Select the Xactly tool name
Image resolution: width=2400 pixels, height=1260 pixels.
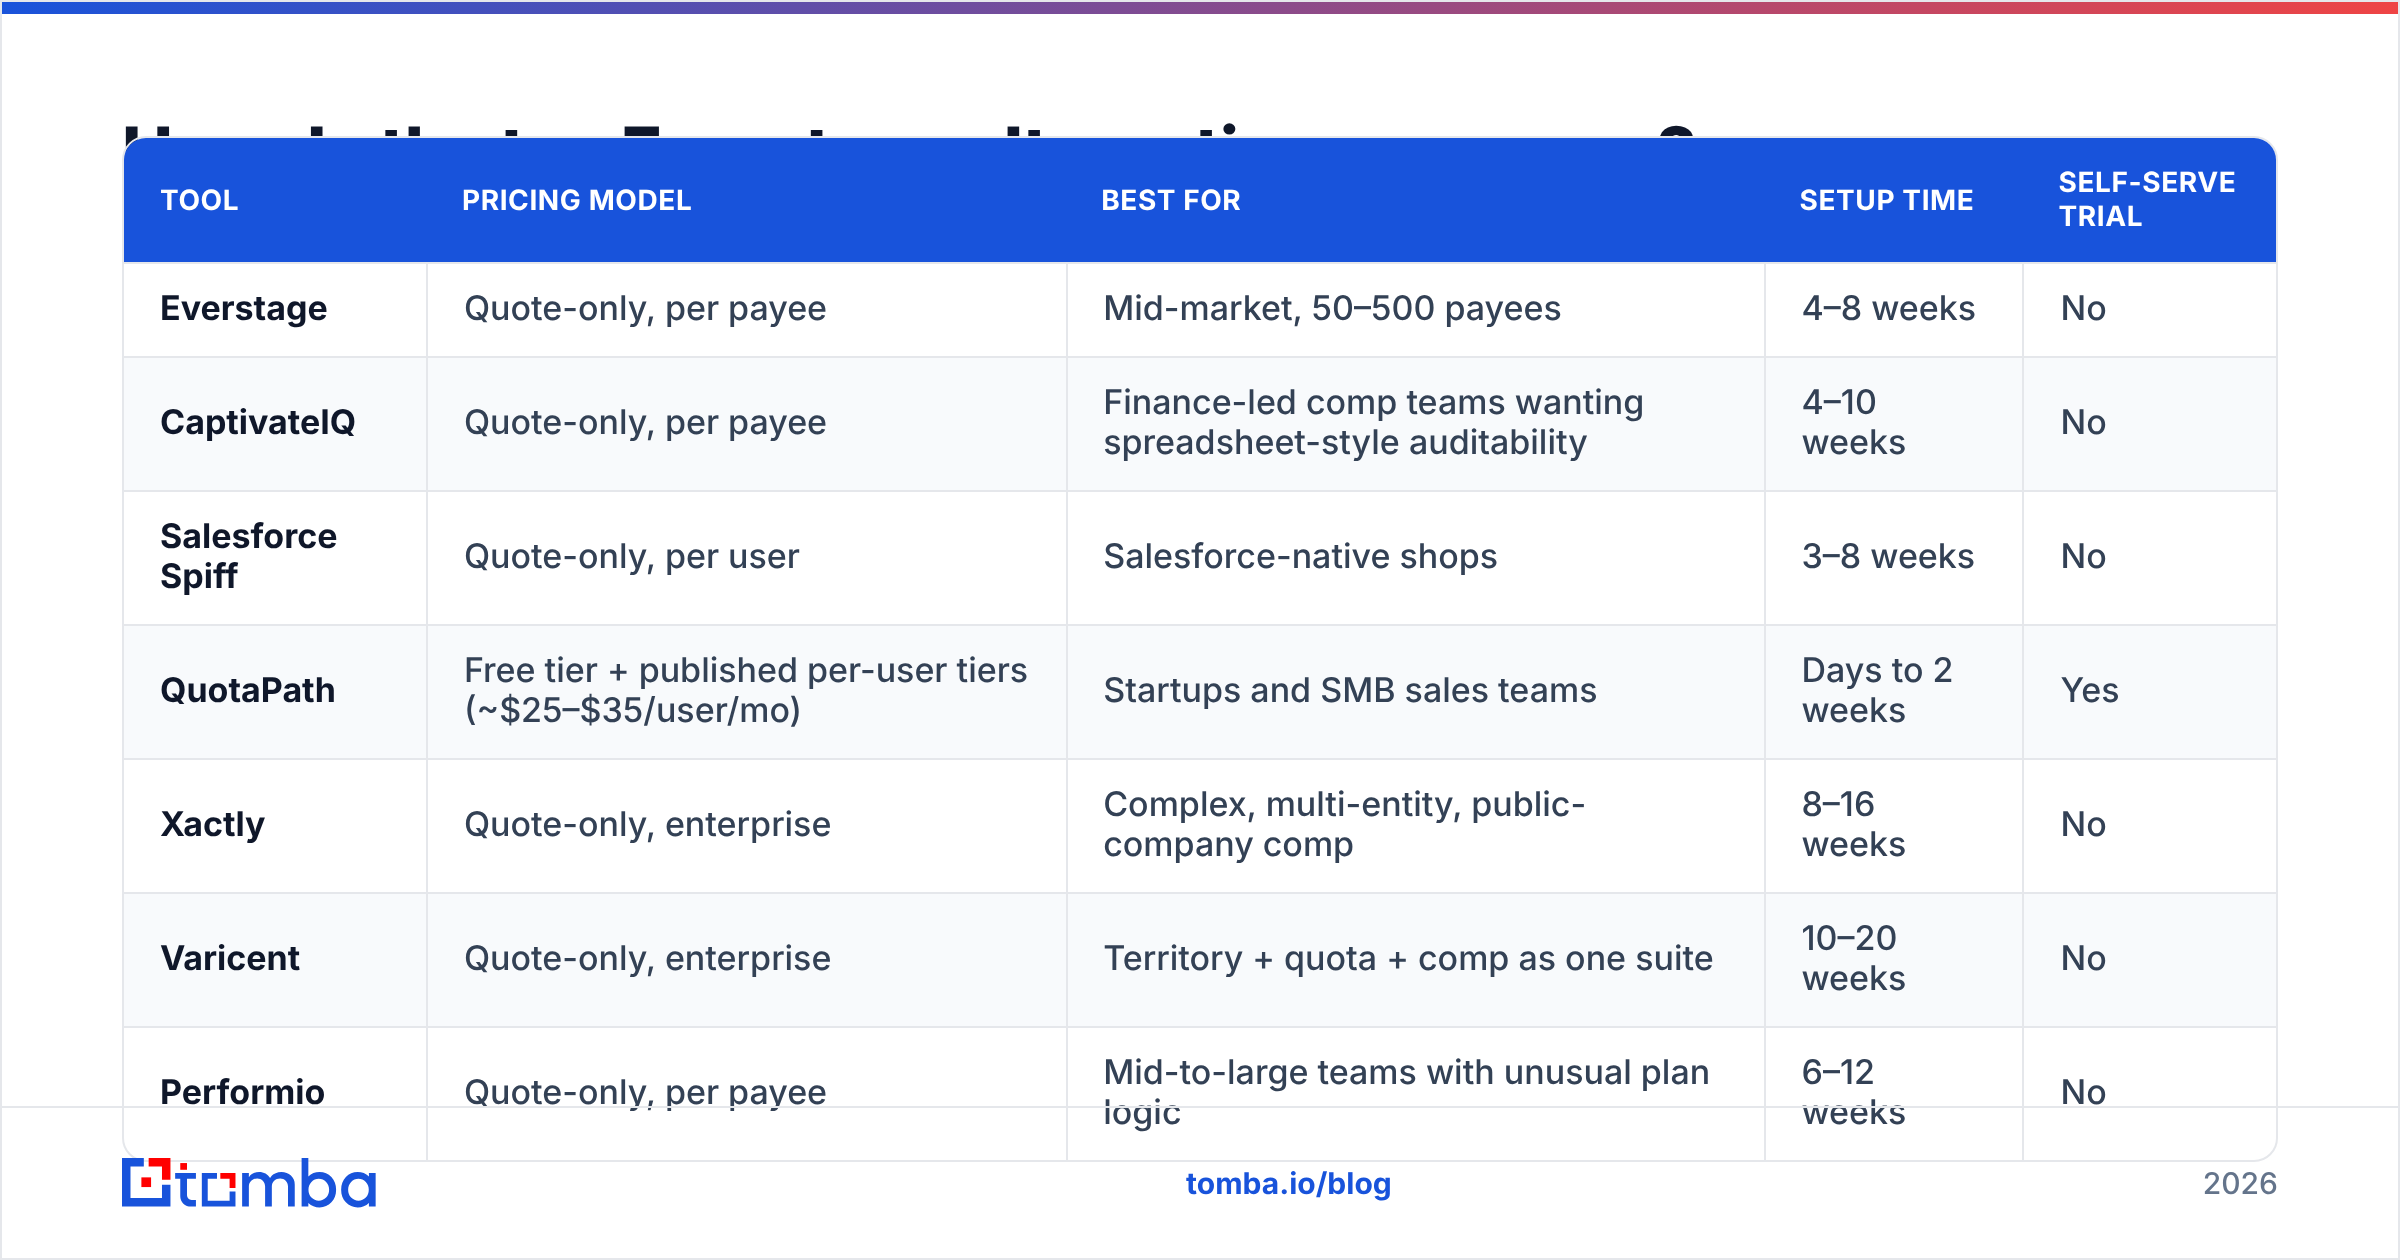pos(213,825)
